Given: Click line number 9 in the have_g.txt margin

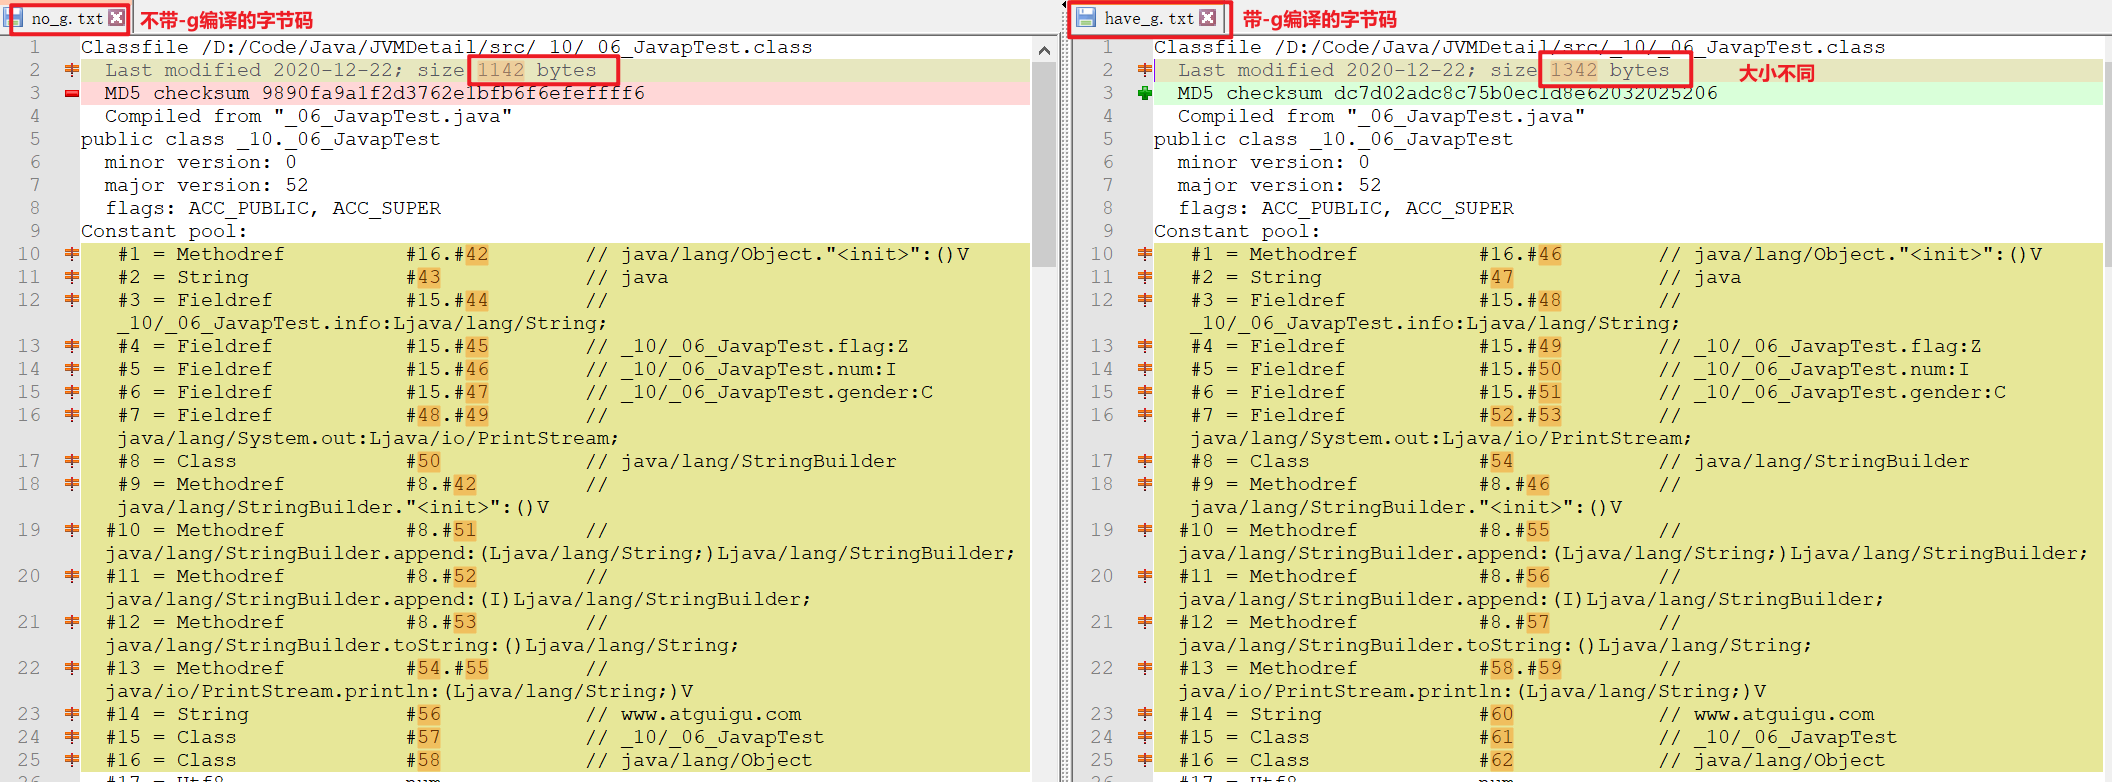Looking at the screenshot, I should click(1108, 231).
